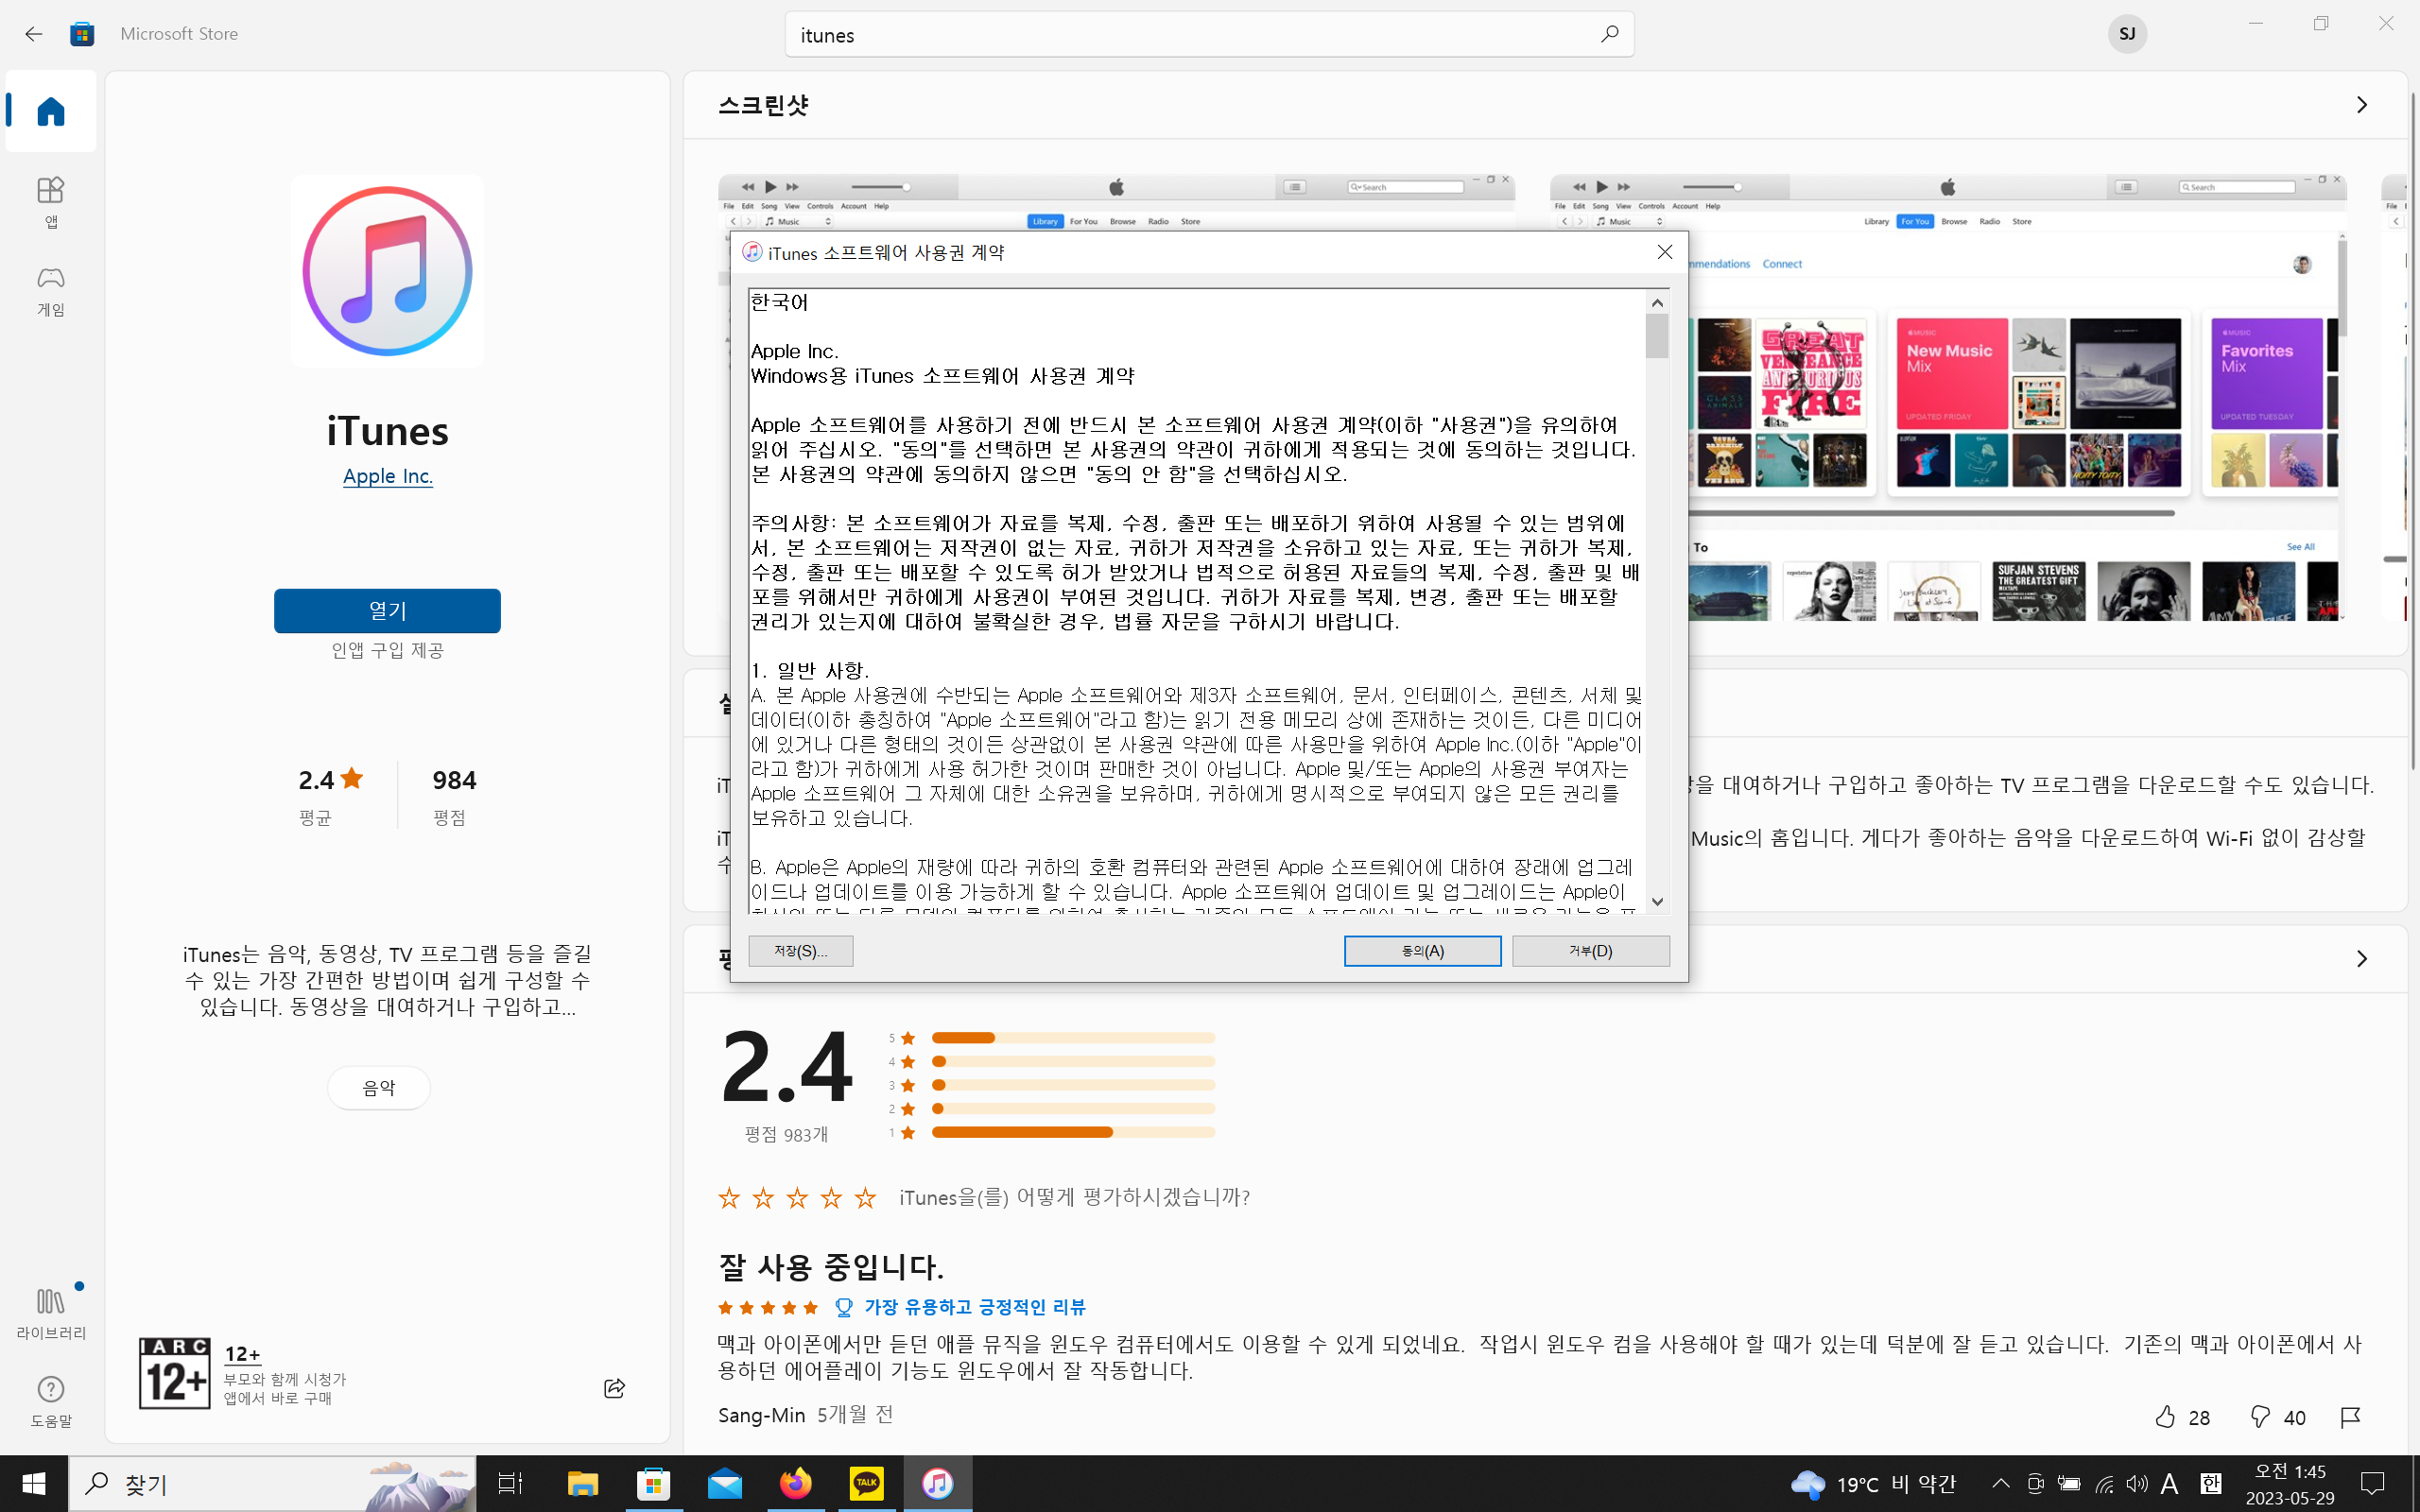Viewport: 2420px width, 1512px height.
Task: Expand the screenshots section with chevron
Action: (2361, 105)
